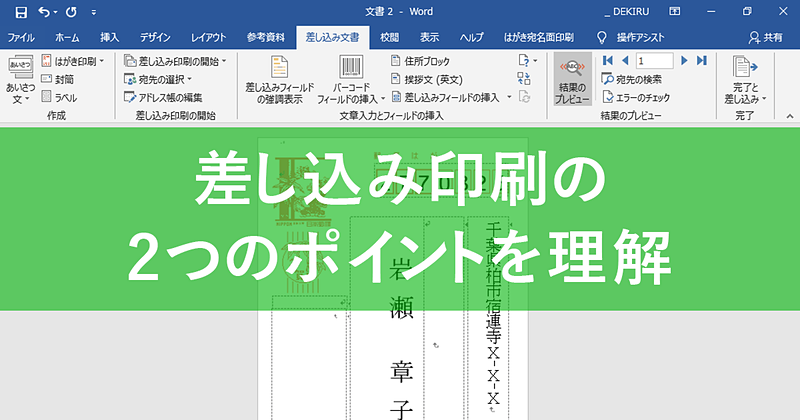This screenshot has height=420, width=800.
Task: Go to the last record
Action: (702, 61)
